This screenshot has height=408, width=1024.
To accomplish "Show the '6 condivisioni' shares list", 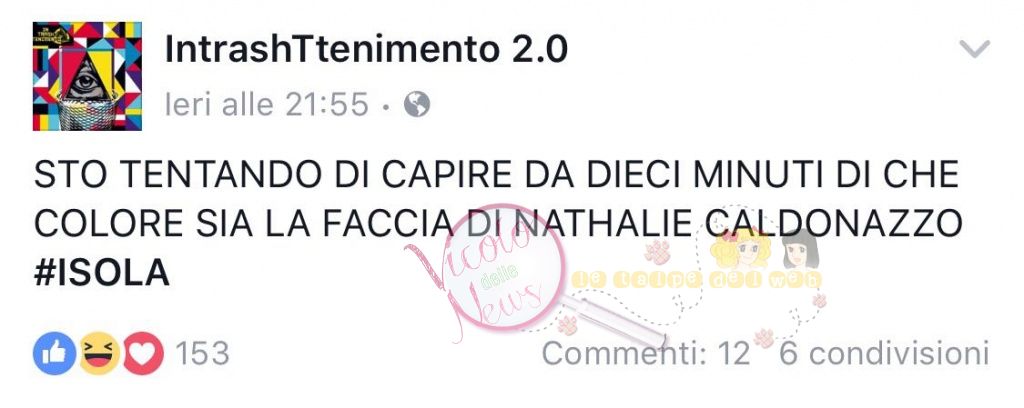I will tap(884, 354).
